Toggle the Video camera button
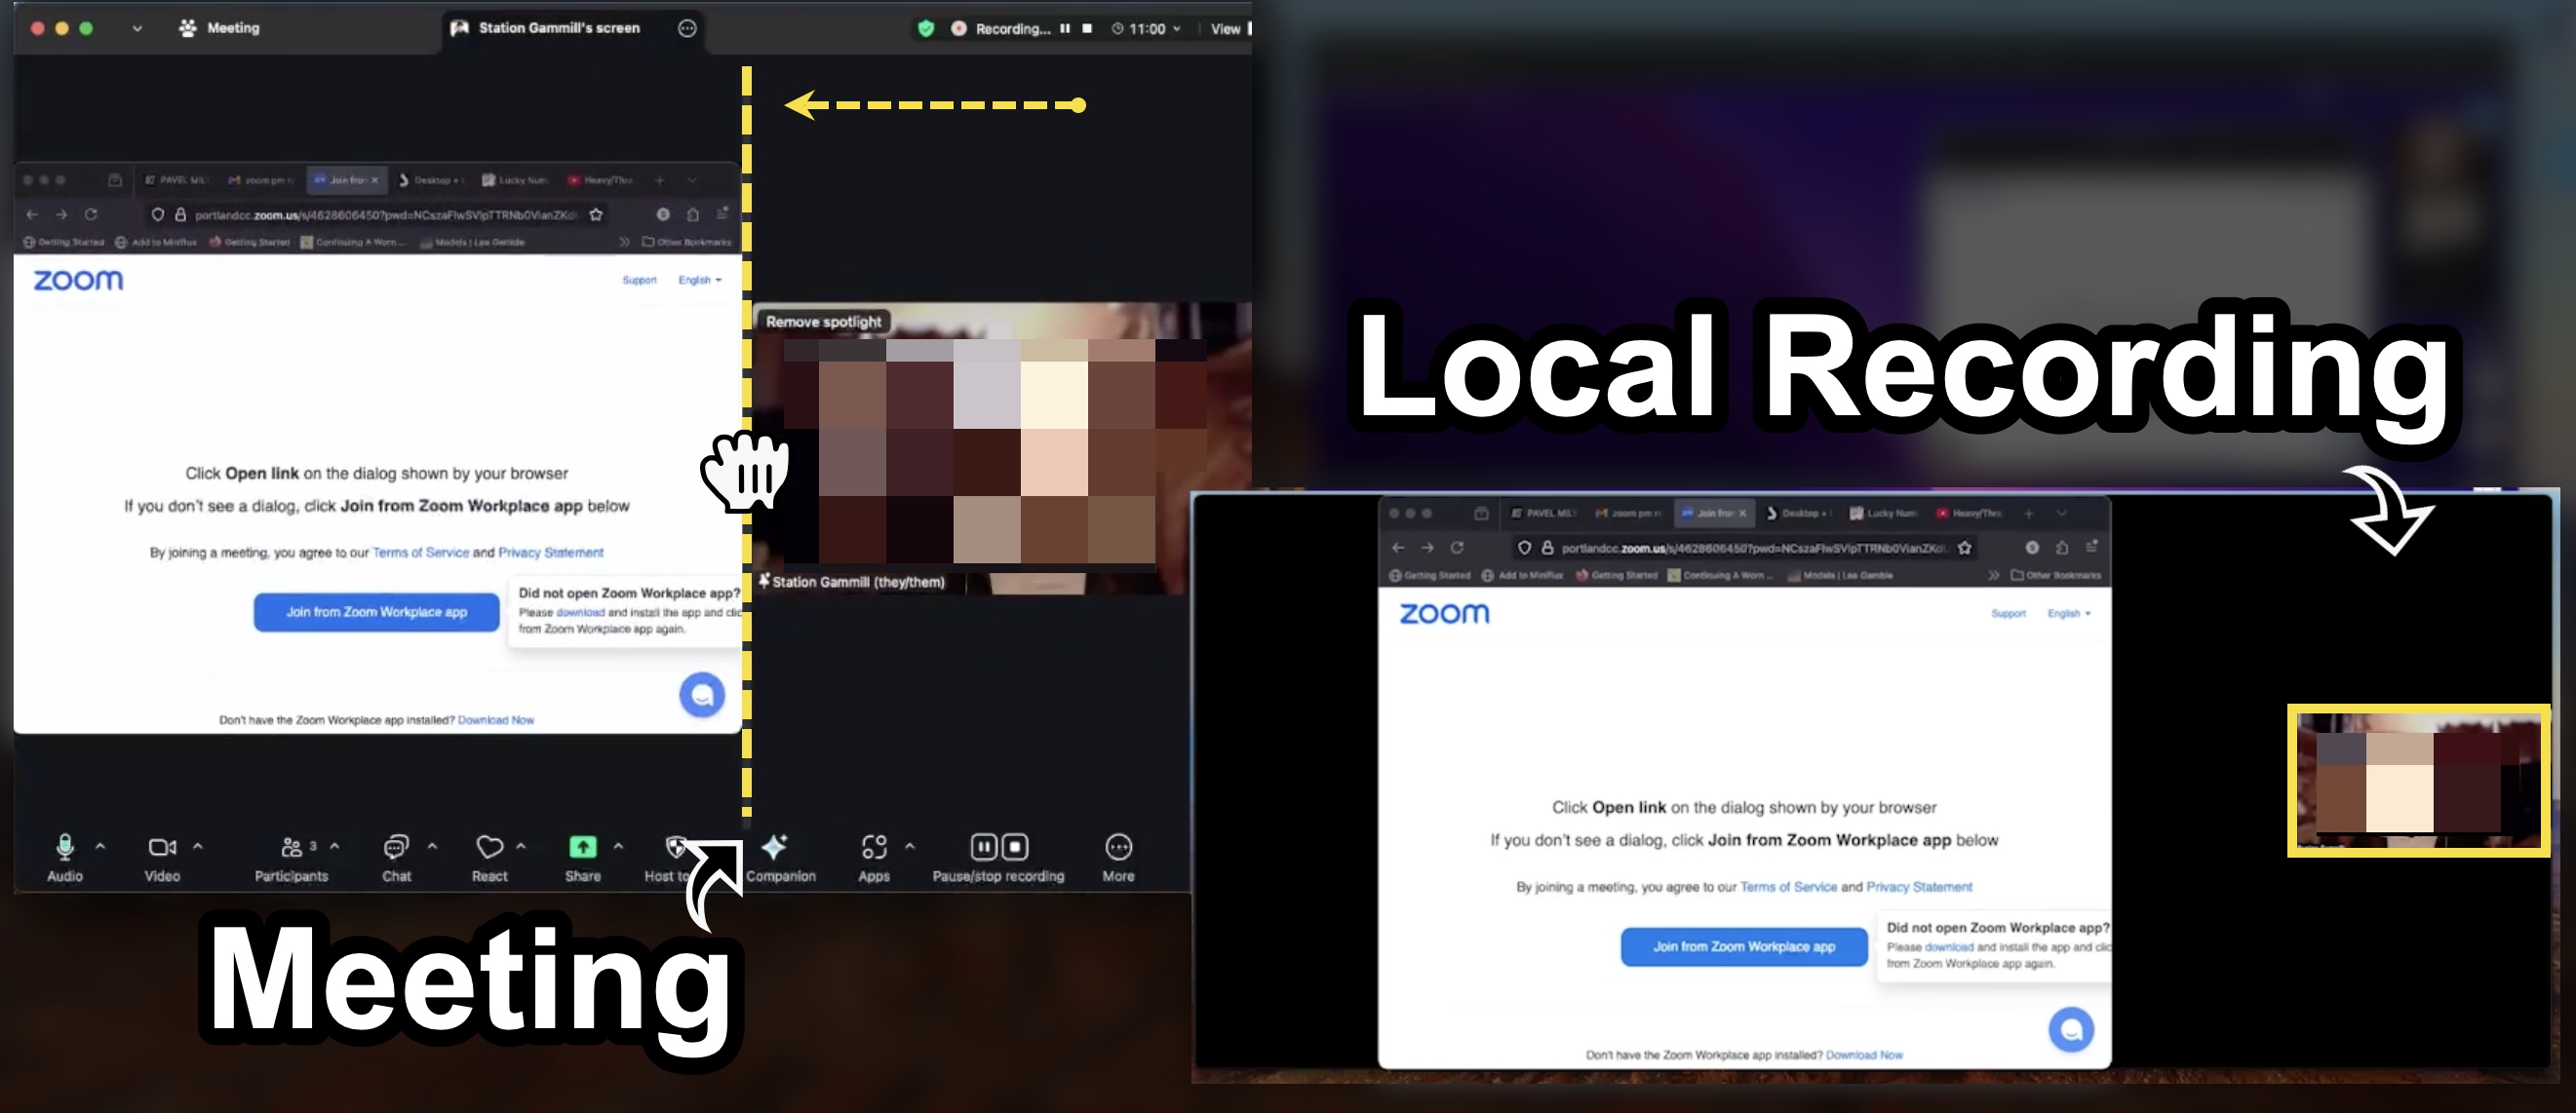The height and width of the screenshot is (1113, 2576). [162, 847]
